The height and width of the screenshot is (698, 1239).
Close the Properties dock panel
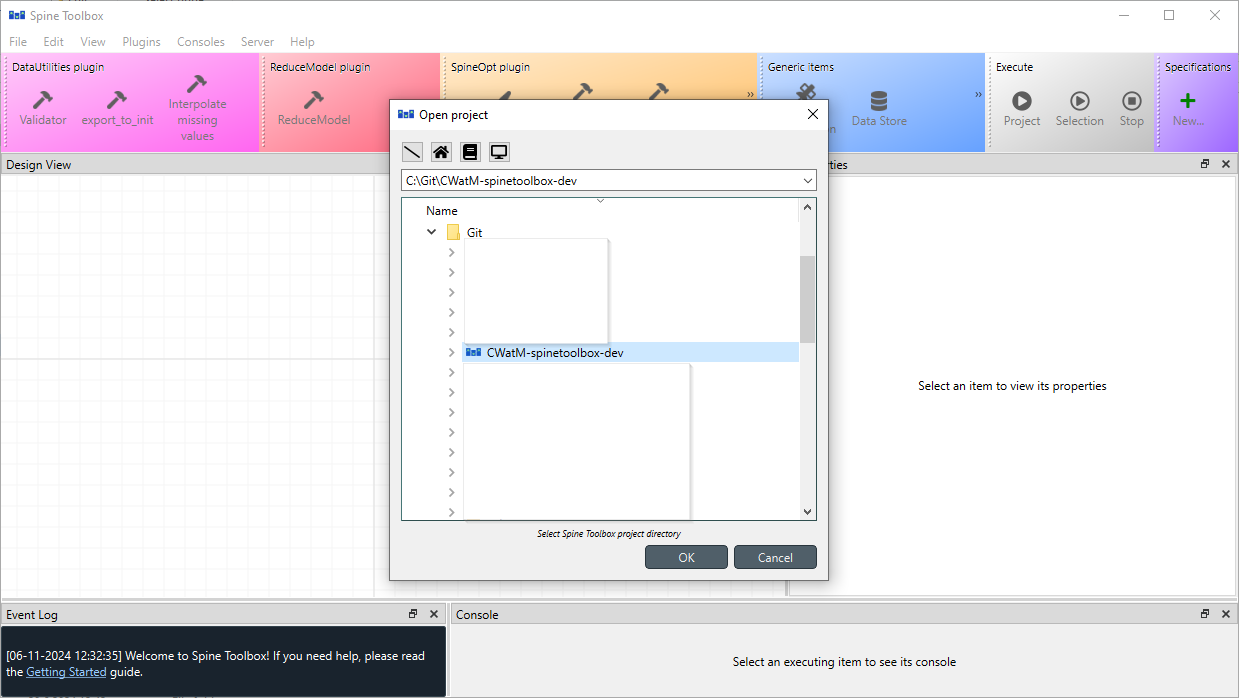pyautogui.click(x=1226, y=164)
